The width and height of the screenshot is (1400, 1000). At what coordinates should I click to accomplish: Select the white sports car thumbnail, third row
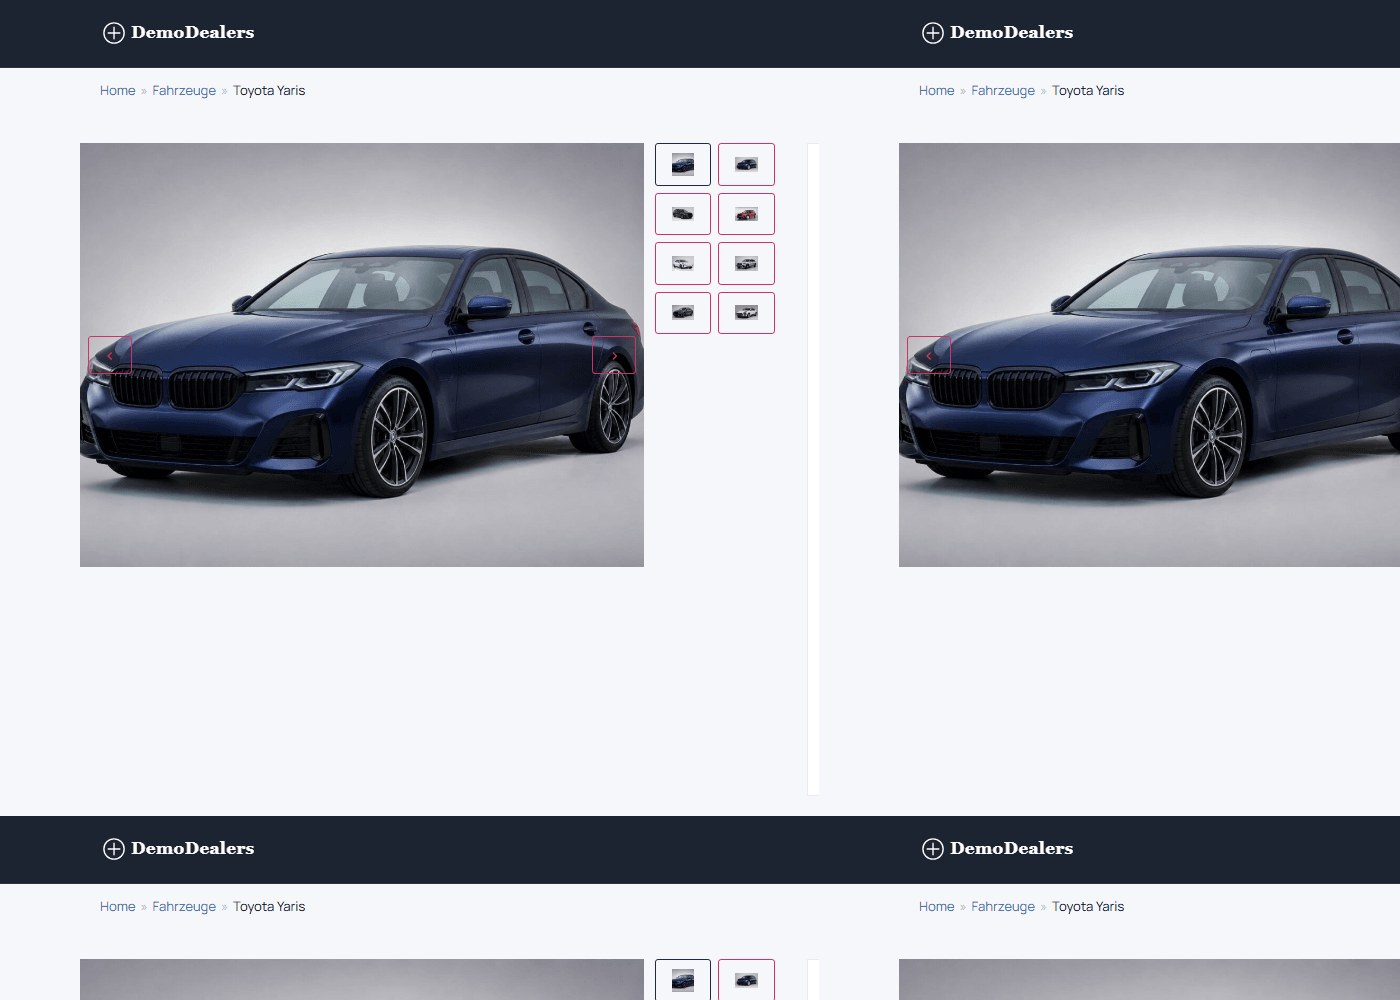683,263
